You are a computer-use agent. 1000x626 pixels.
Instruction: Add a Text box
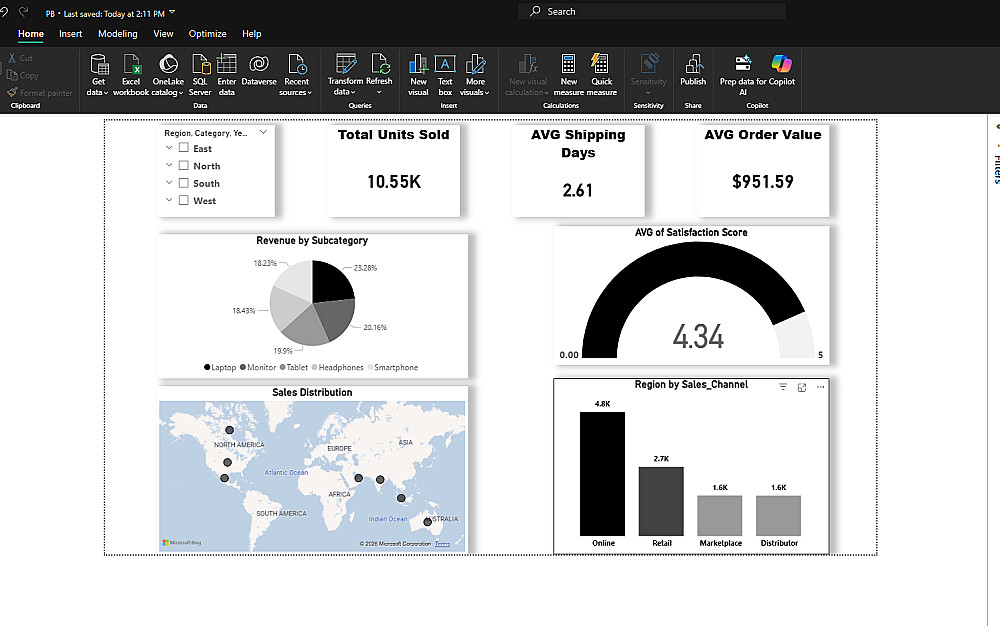point(445,65)
